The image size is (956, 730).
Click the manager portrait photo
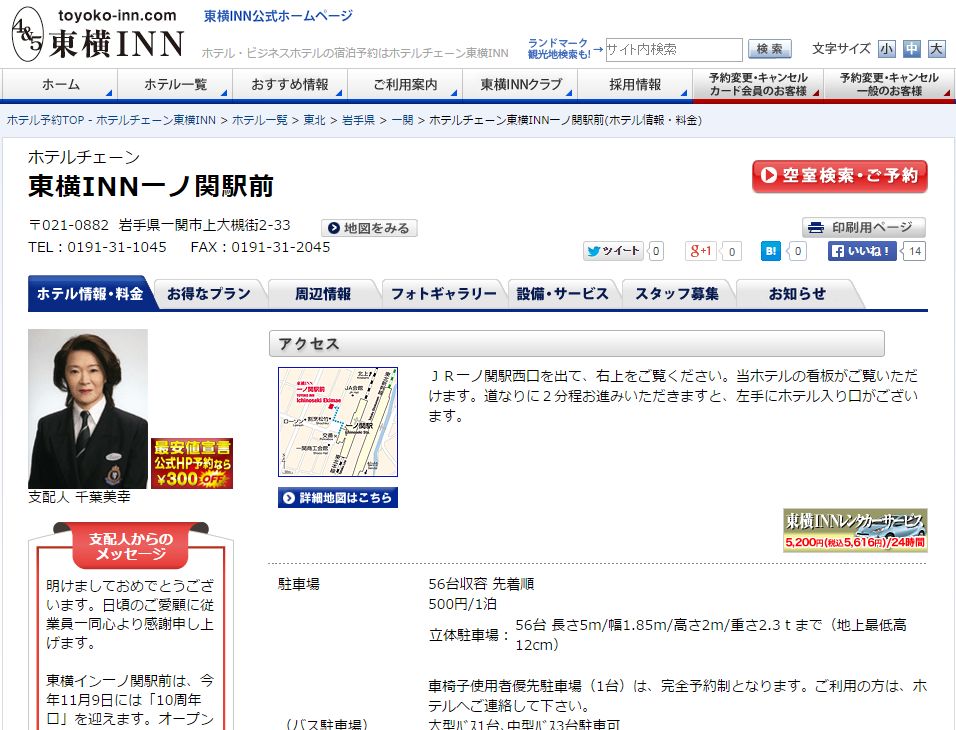88,409
